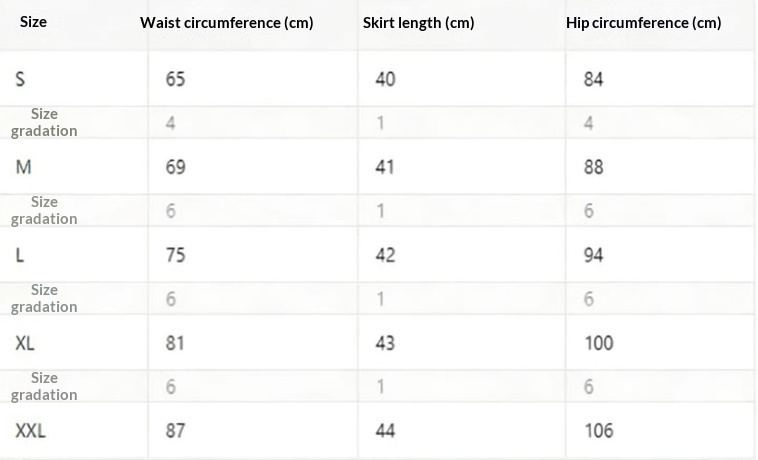This screenshot has height=460, width=758.
Task: Click the Size column header
Action: 33,21
